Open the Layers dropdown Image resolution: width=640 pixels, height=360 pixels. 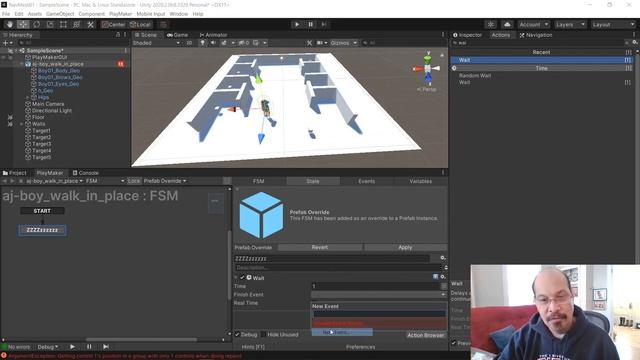[x=570, y=24]
